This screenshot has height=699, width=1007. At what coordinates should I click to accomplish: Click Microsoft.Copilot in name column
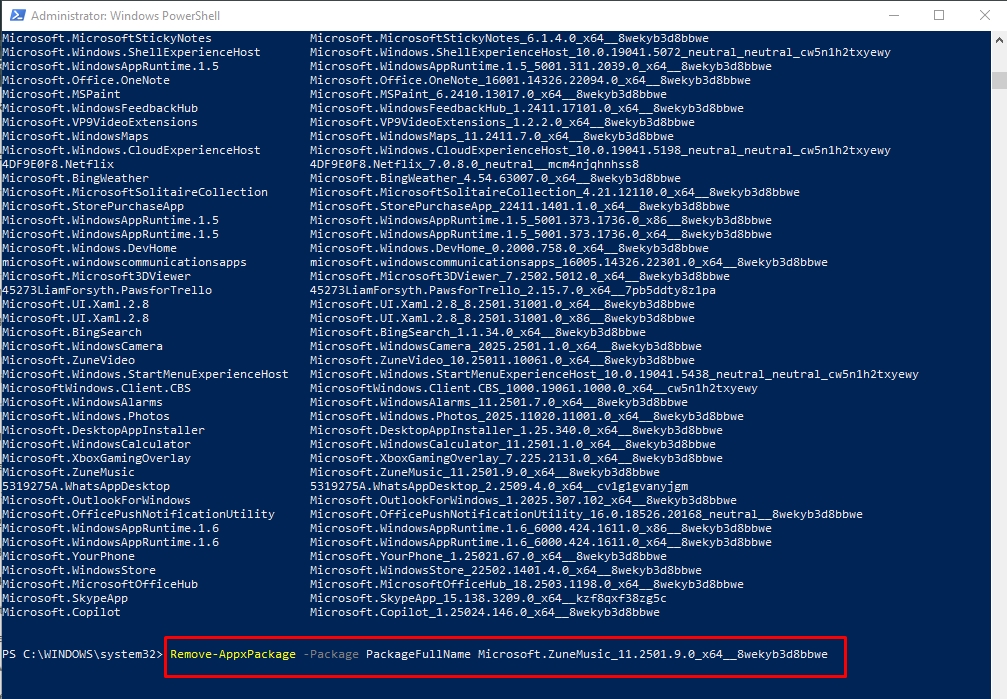(x=61, y=612)
